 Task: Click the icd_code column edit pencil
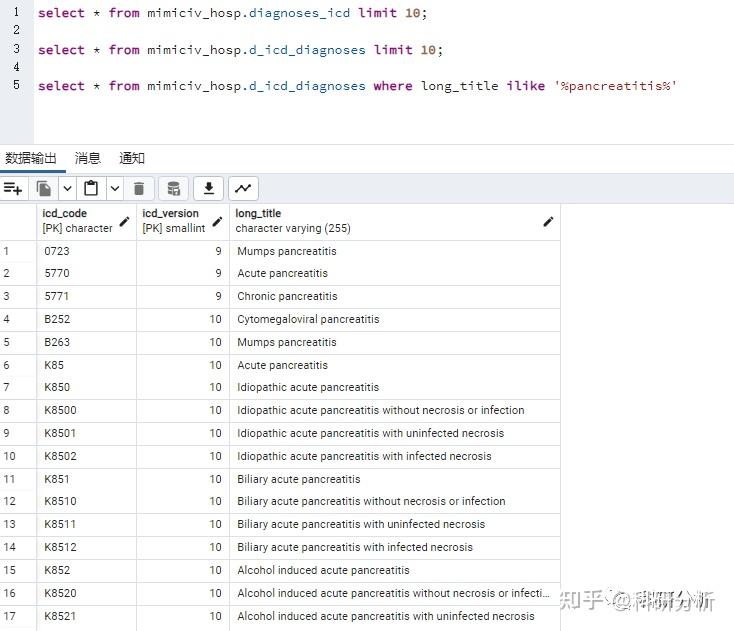(125, 221)
